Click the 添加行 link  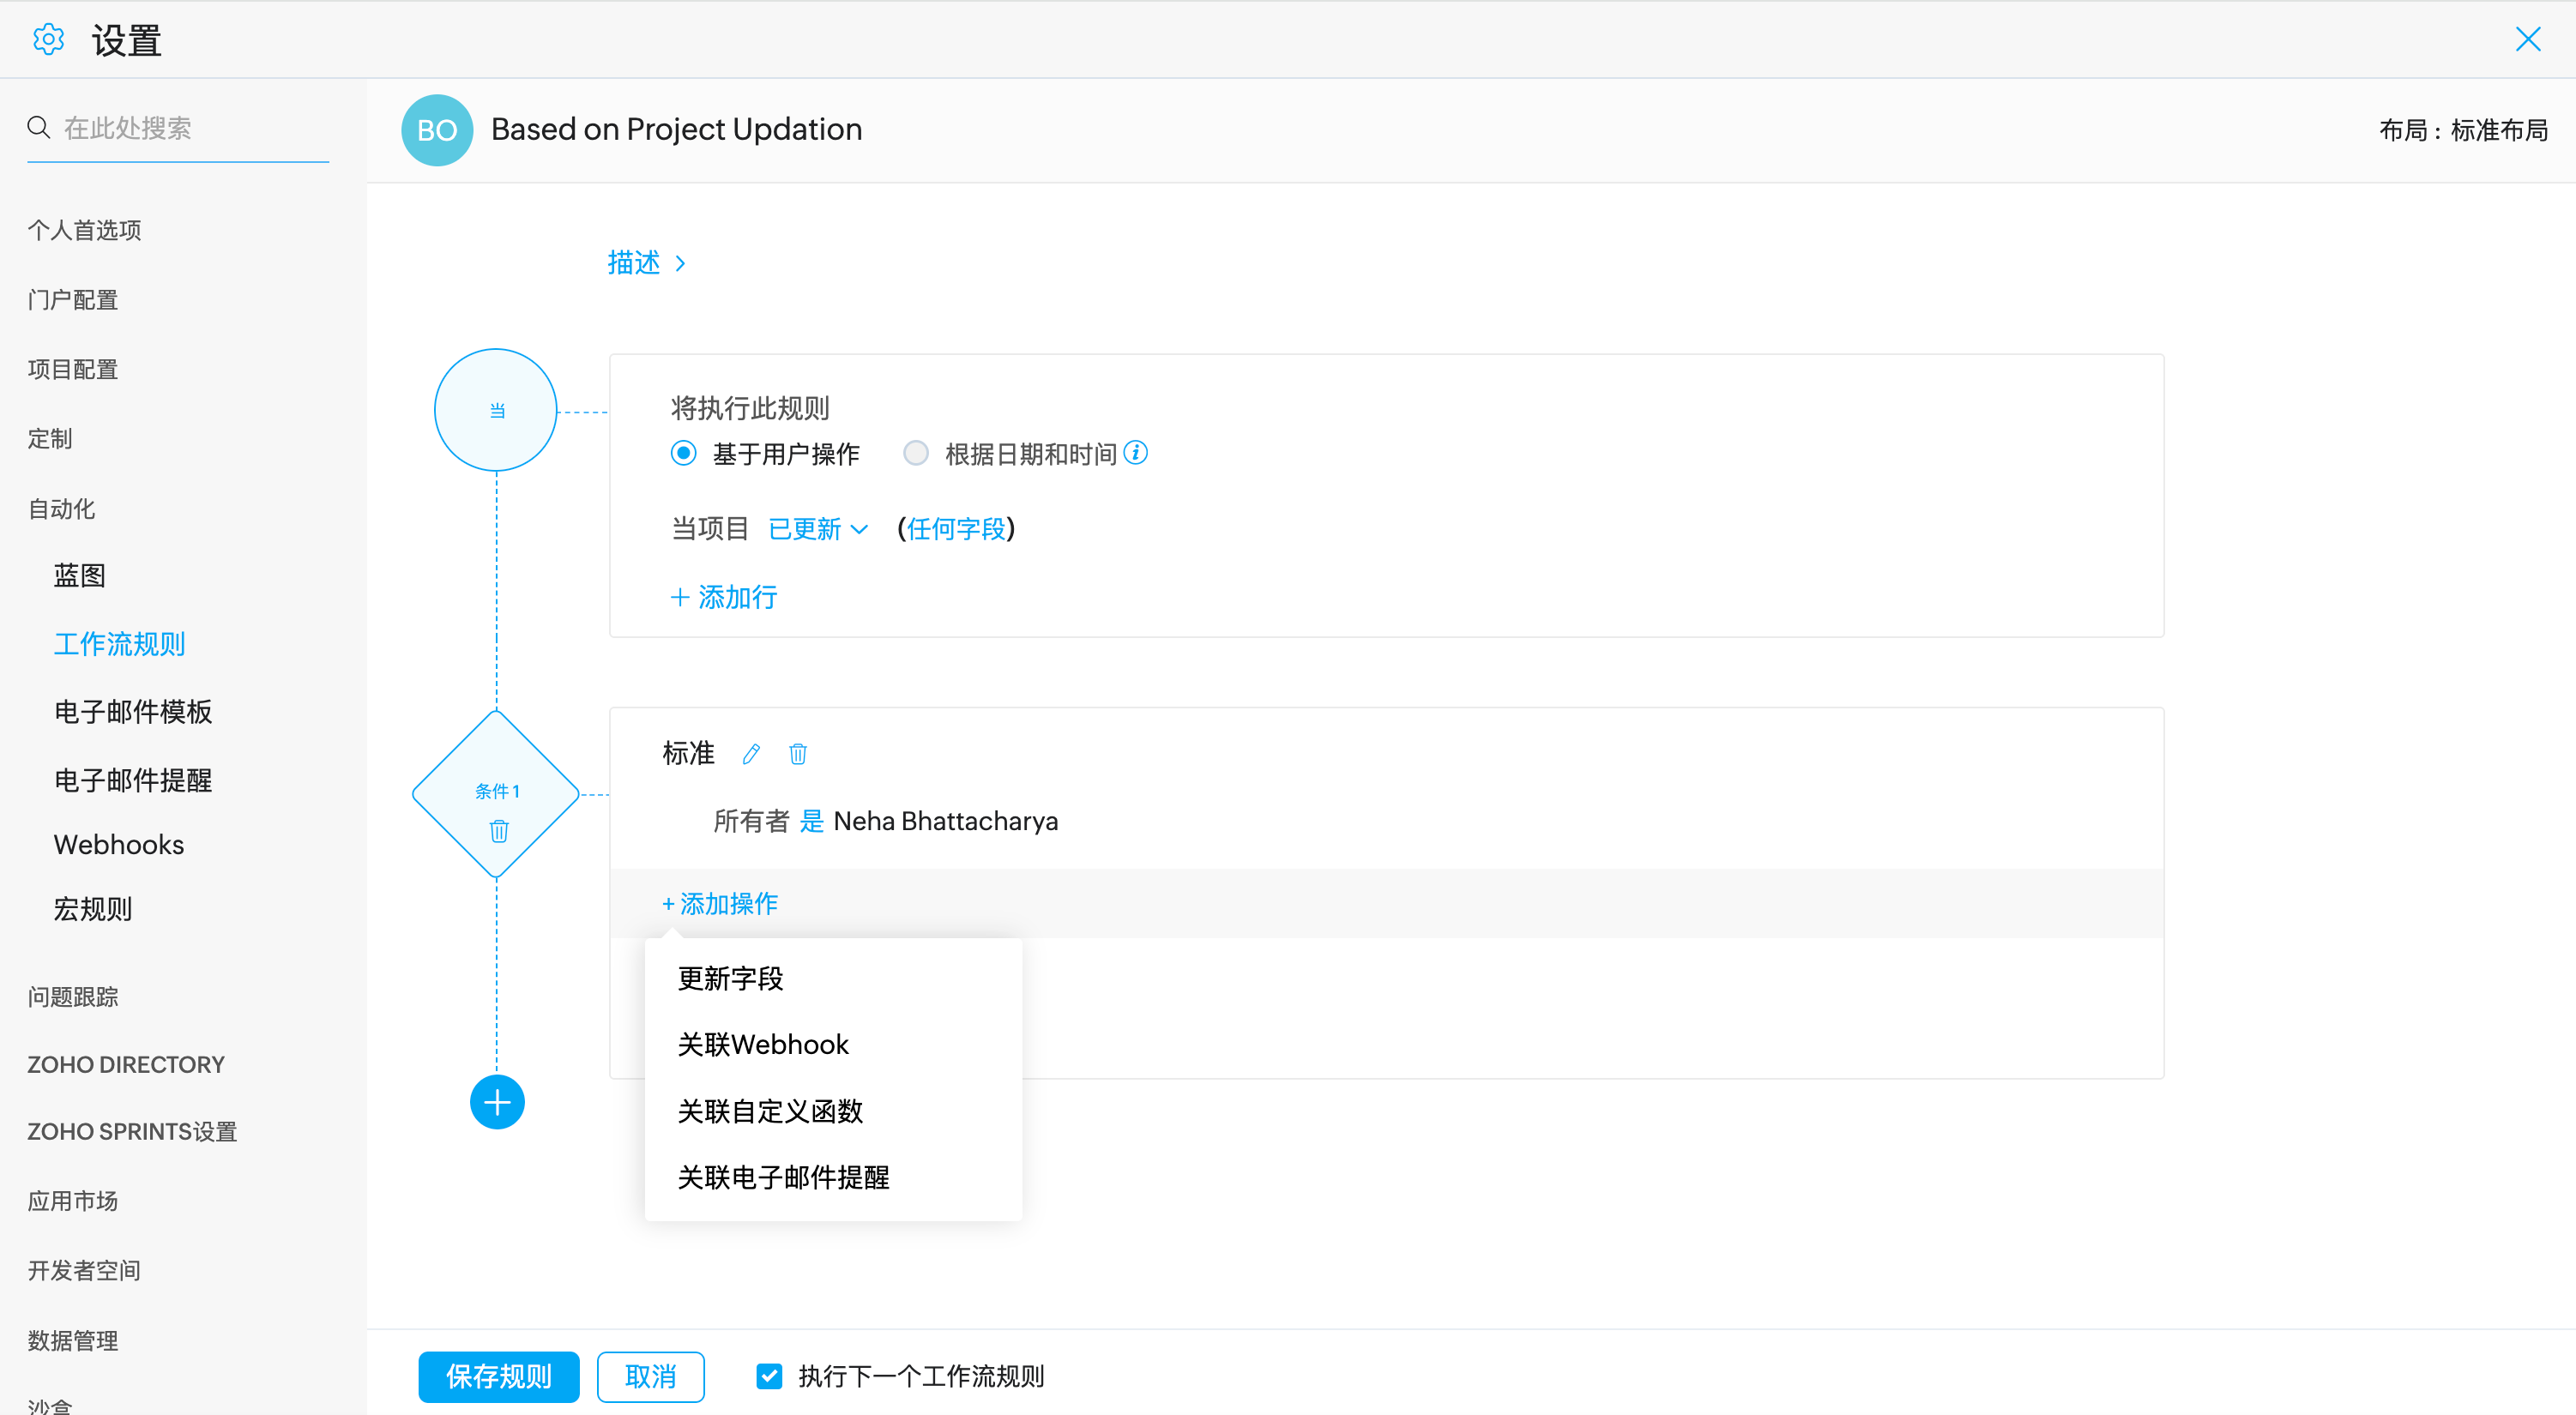click(723, 597)
